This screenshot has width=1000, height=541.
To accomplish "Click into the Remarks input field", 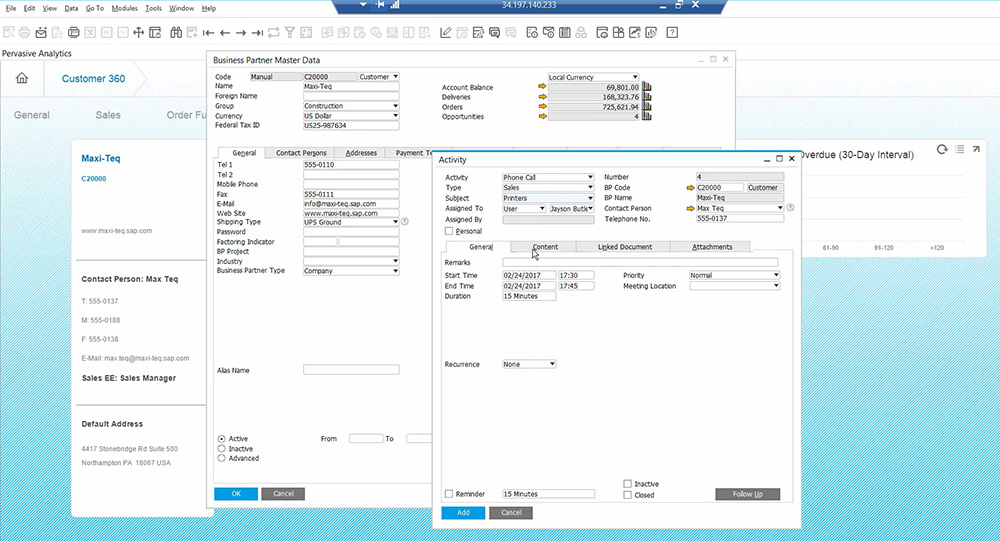I will pos(640,262).
